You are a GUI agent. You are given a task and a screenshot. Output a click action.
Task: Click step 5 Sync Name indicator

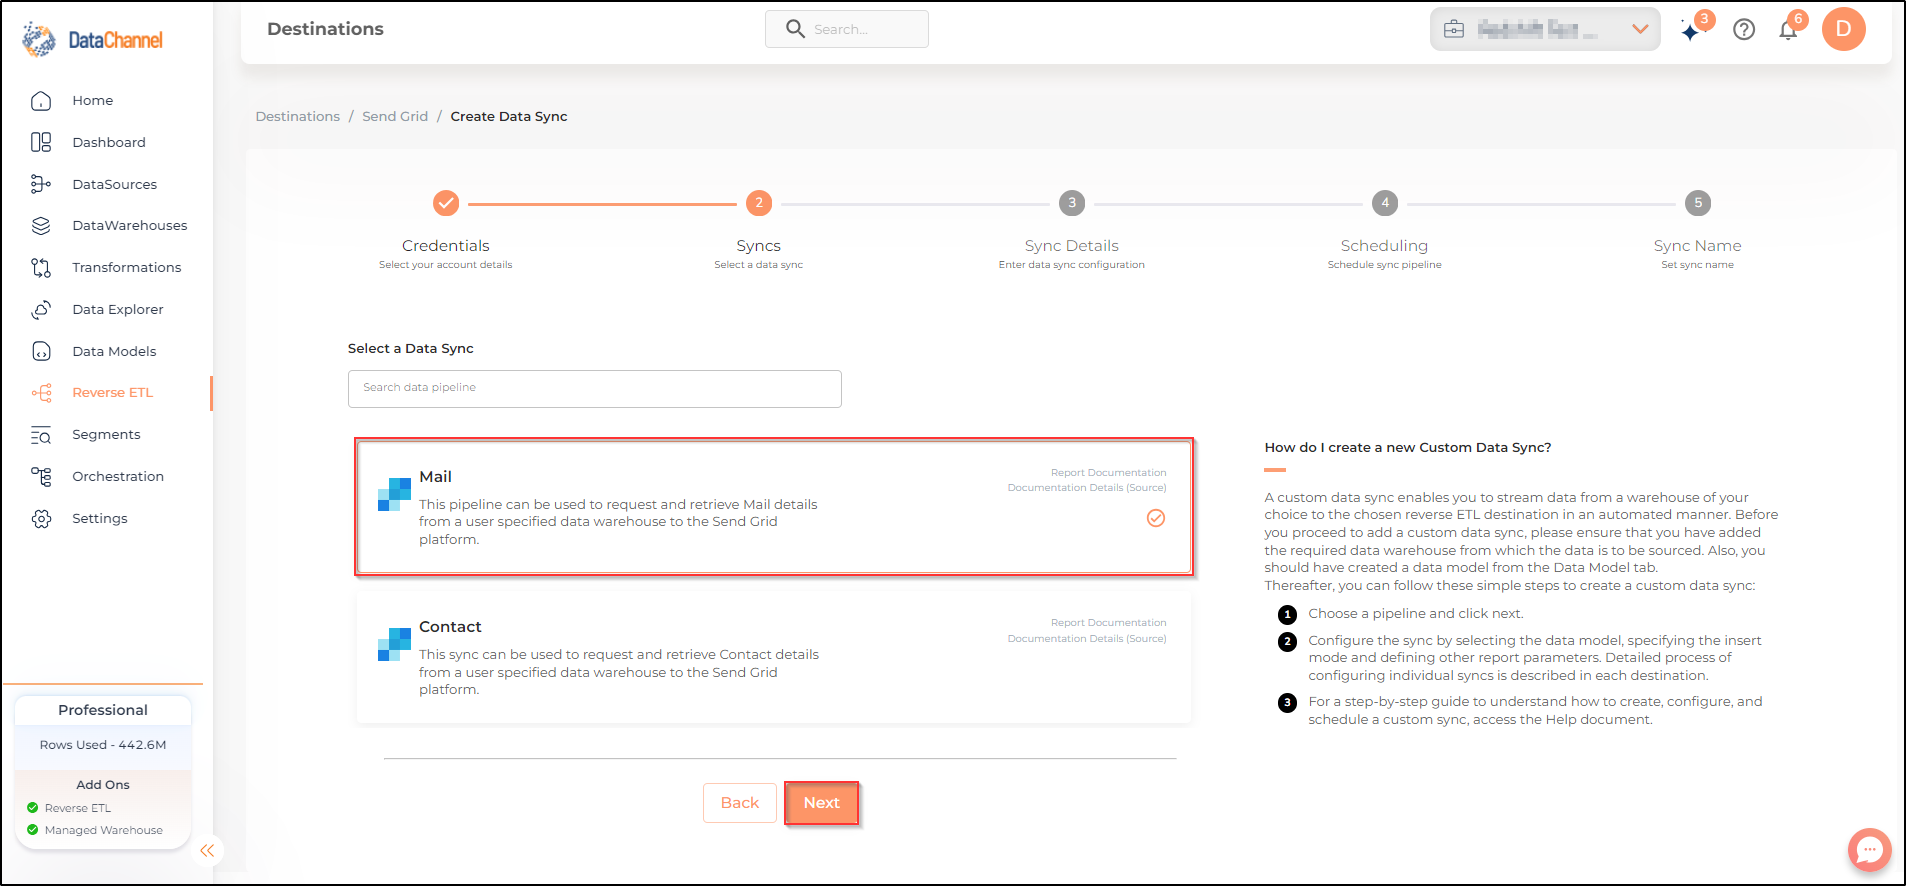[x=1698, y=203]
